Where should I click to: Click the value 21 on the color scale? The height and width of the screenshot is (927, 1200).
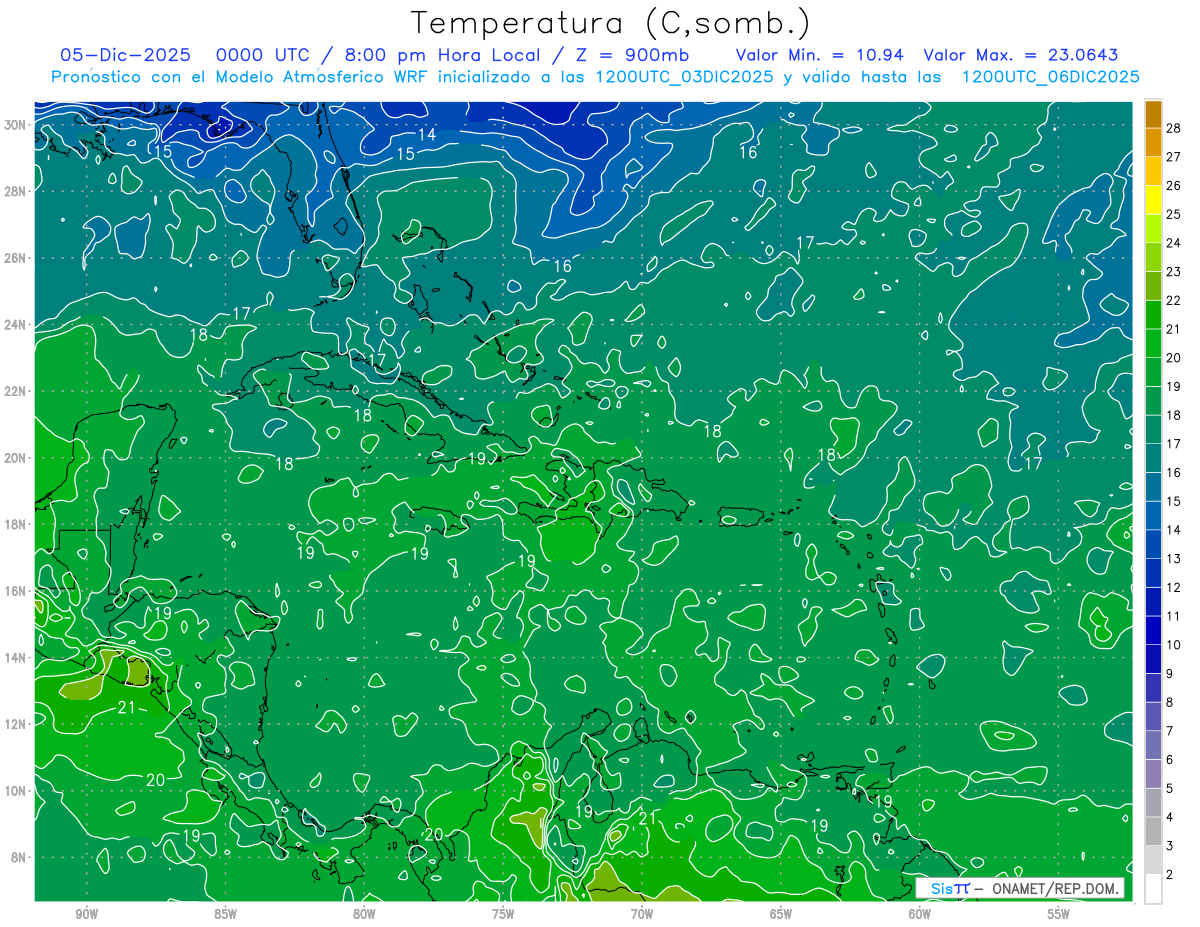(x=1174, y=329)
